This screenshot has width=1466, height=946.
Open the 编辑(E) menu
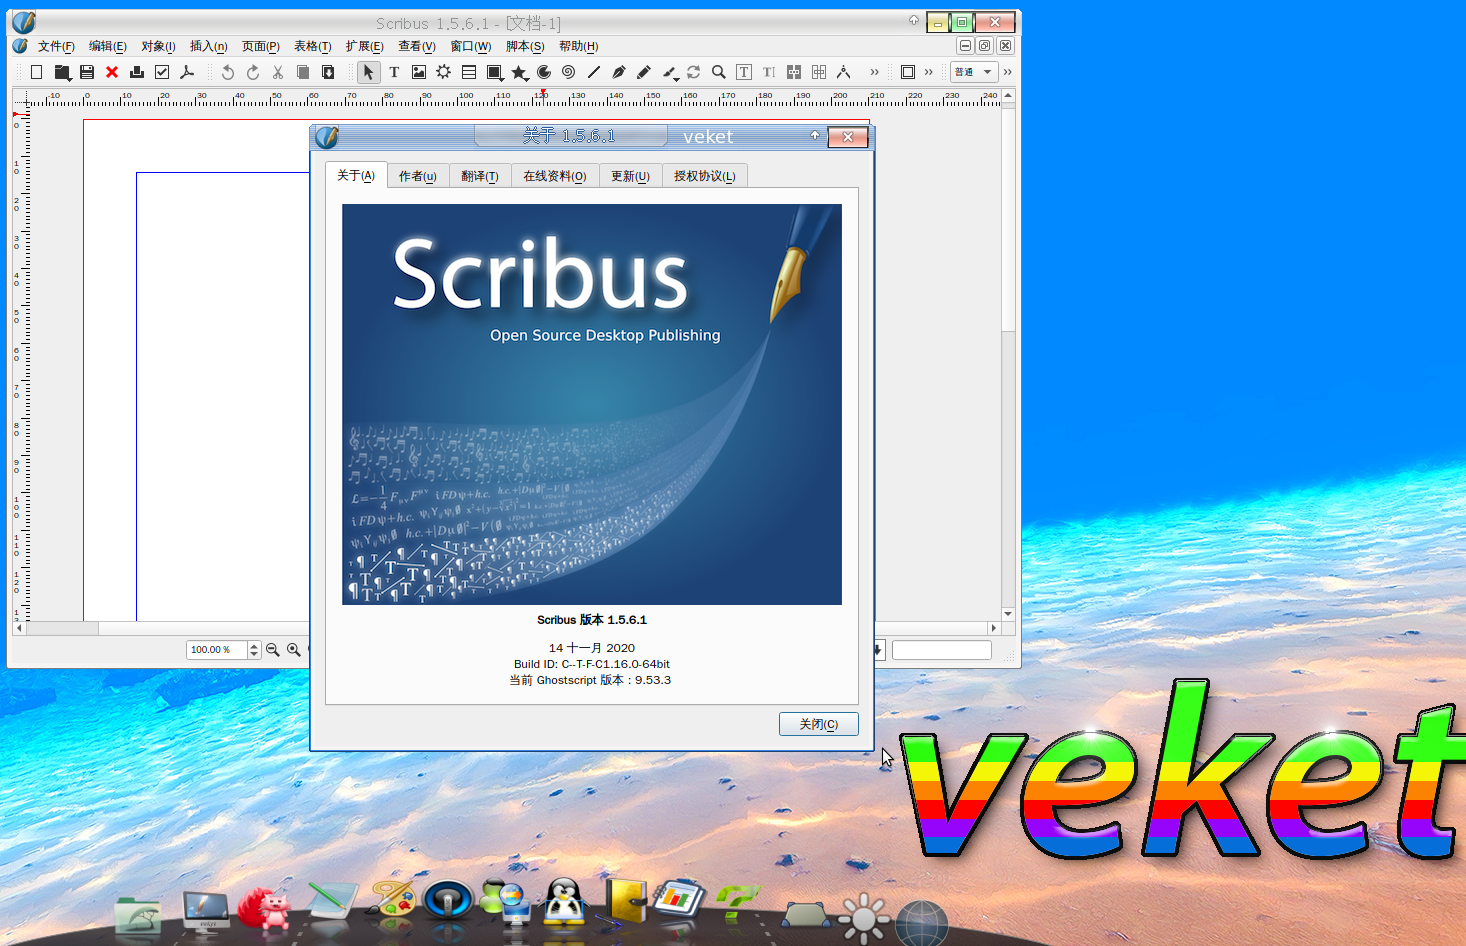[108, 46]
